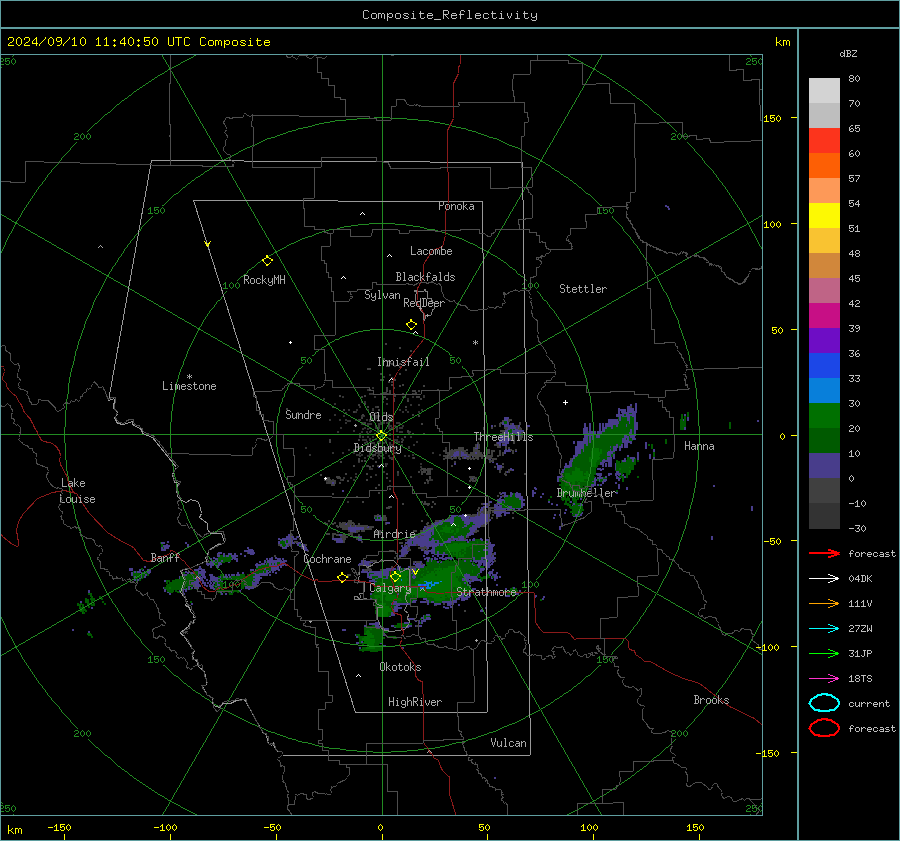Click yellow radar-center diamond at Didsbury
The image size is (900, 841).
(381, 436)
